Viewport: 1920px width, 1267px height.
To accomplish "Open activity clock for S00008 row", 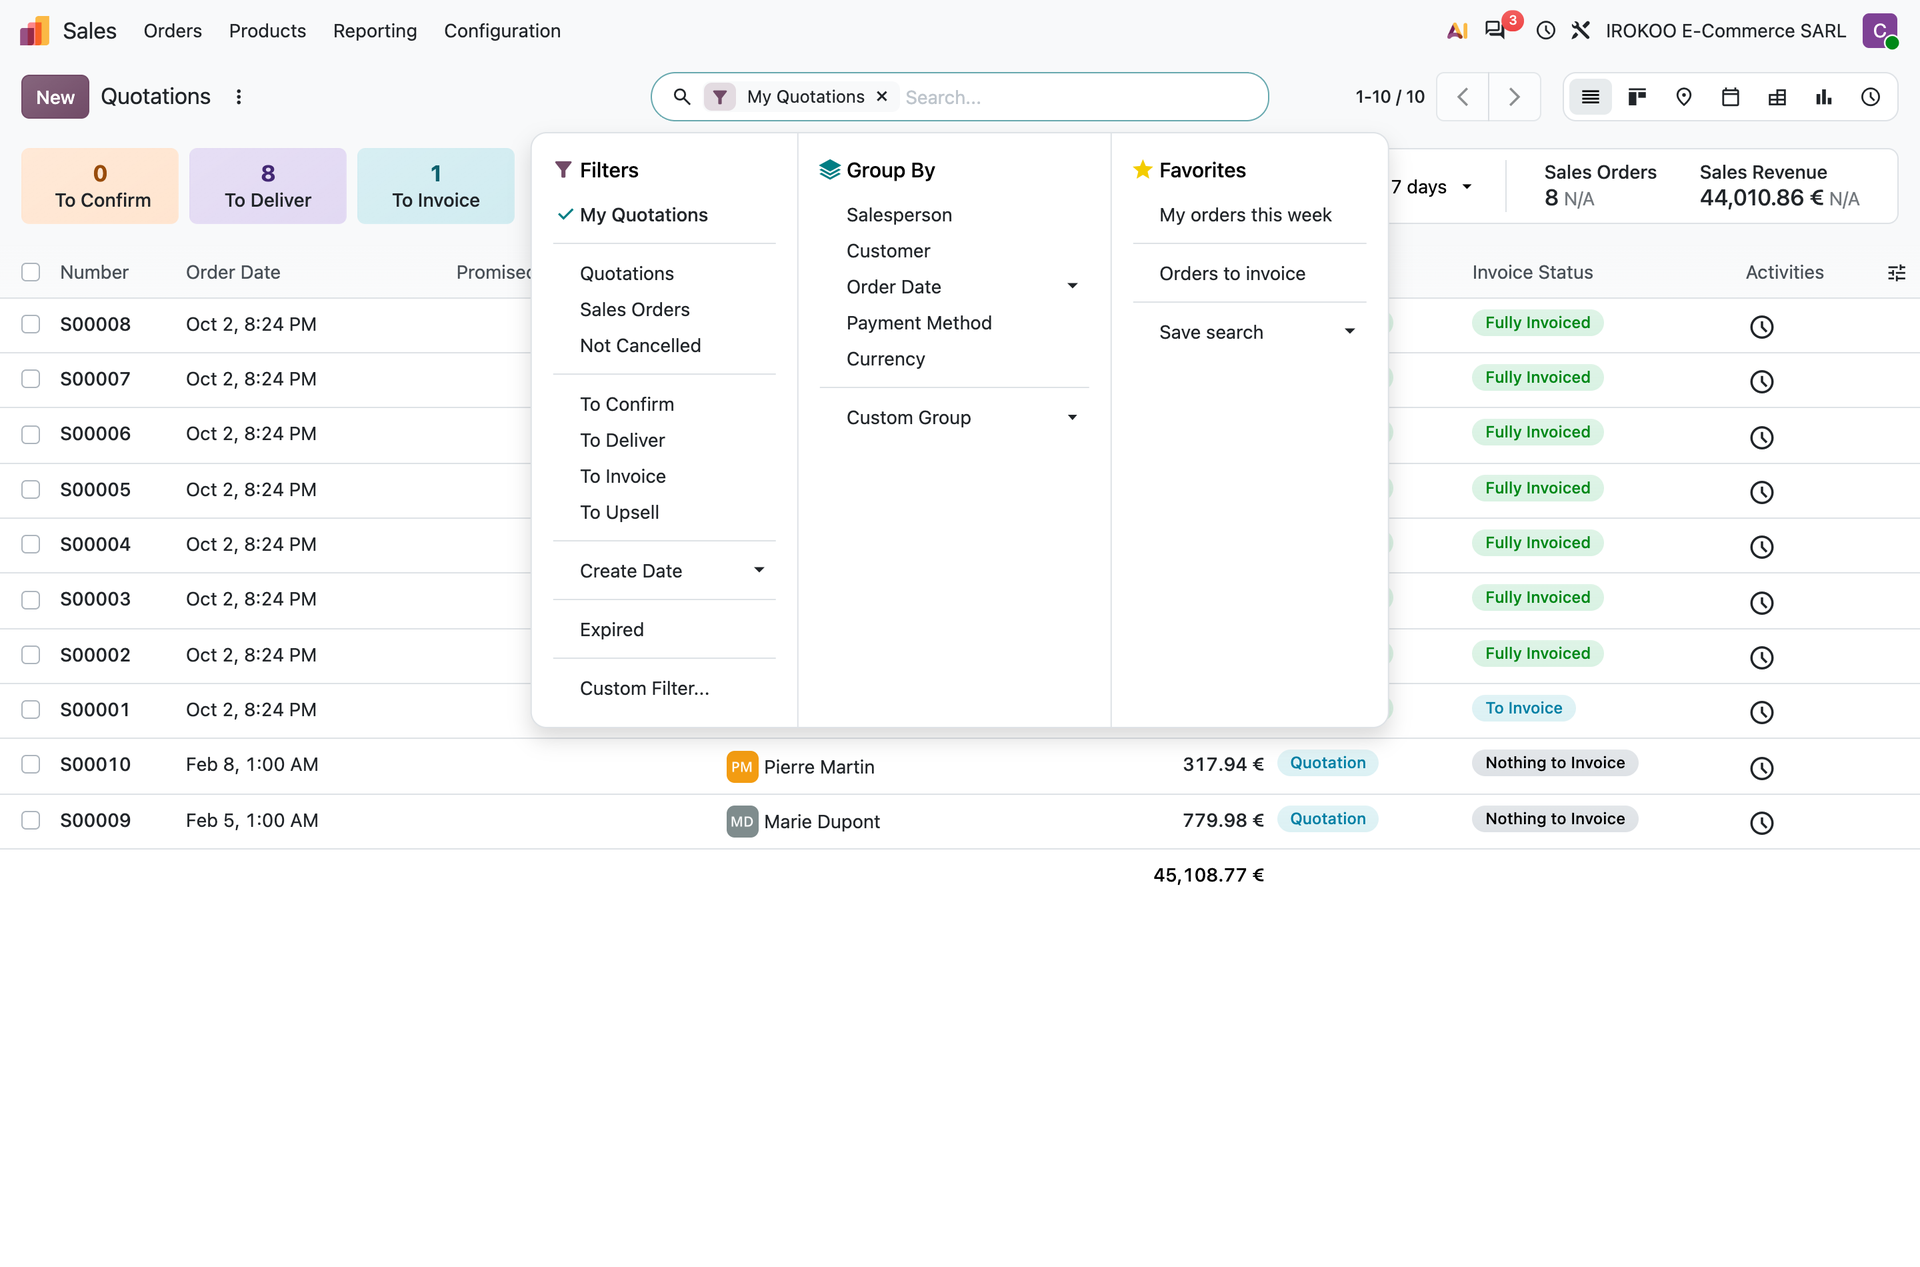I will pyautogui.click(x=1762, y=326).
